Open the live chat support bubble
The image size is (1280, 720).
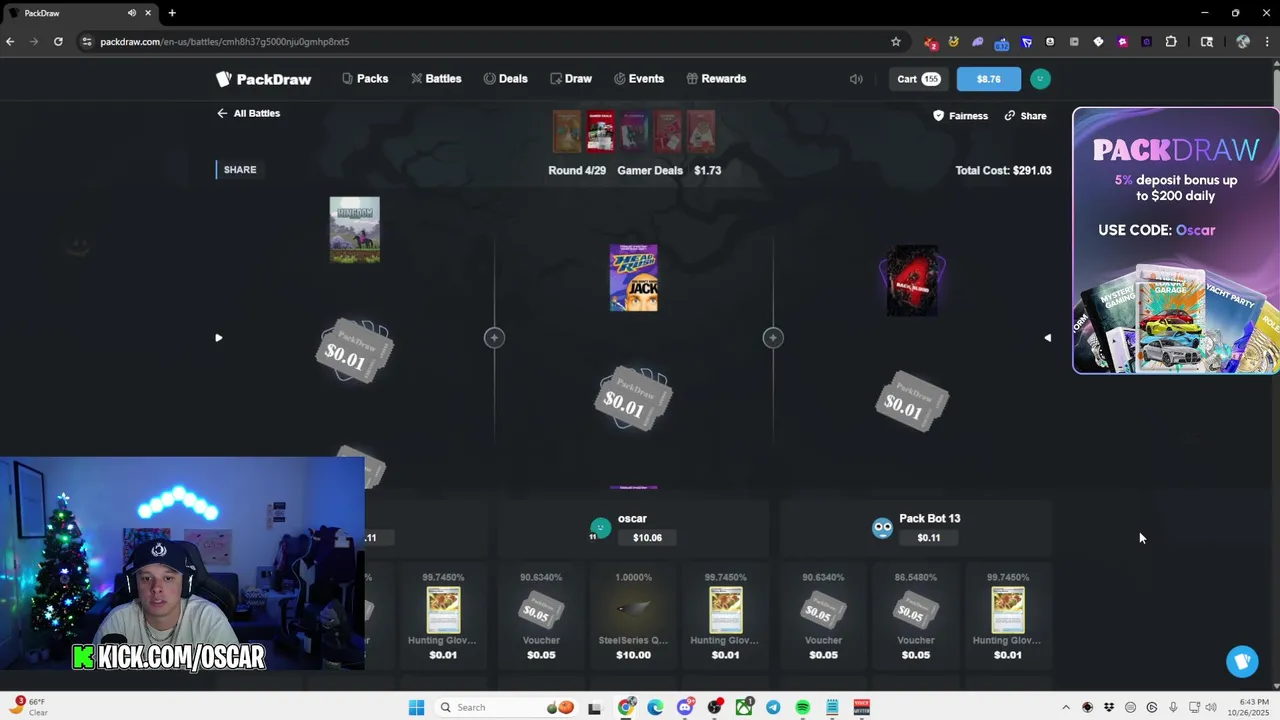(1242, 661)
